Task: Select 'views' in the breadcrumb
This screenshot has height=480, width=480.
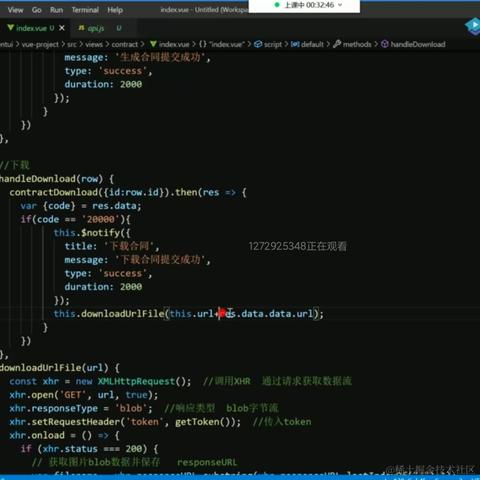Action: tap(94, 44)
